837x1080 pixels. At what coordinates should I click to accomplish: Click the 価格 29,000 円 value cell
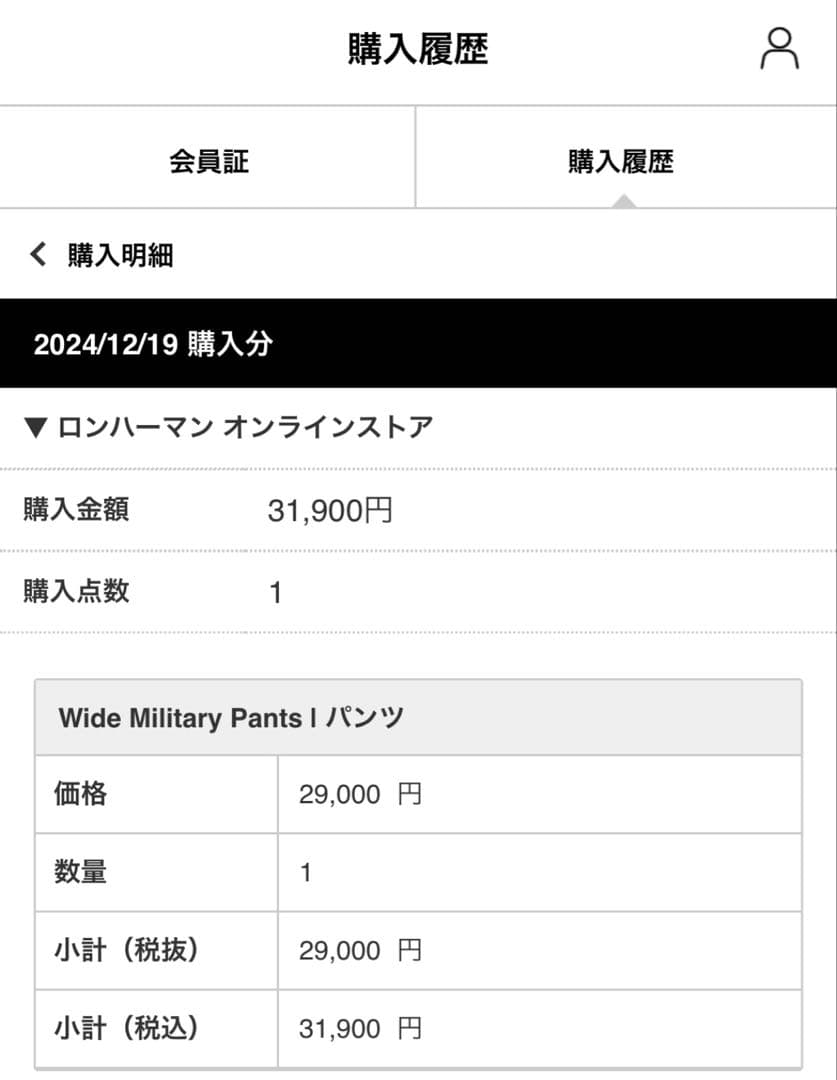coord(360,795)
